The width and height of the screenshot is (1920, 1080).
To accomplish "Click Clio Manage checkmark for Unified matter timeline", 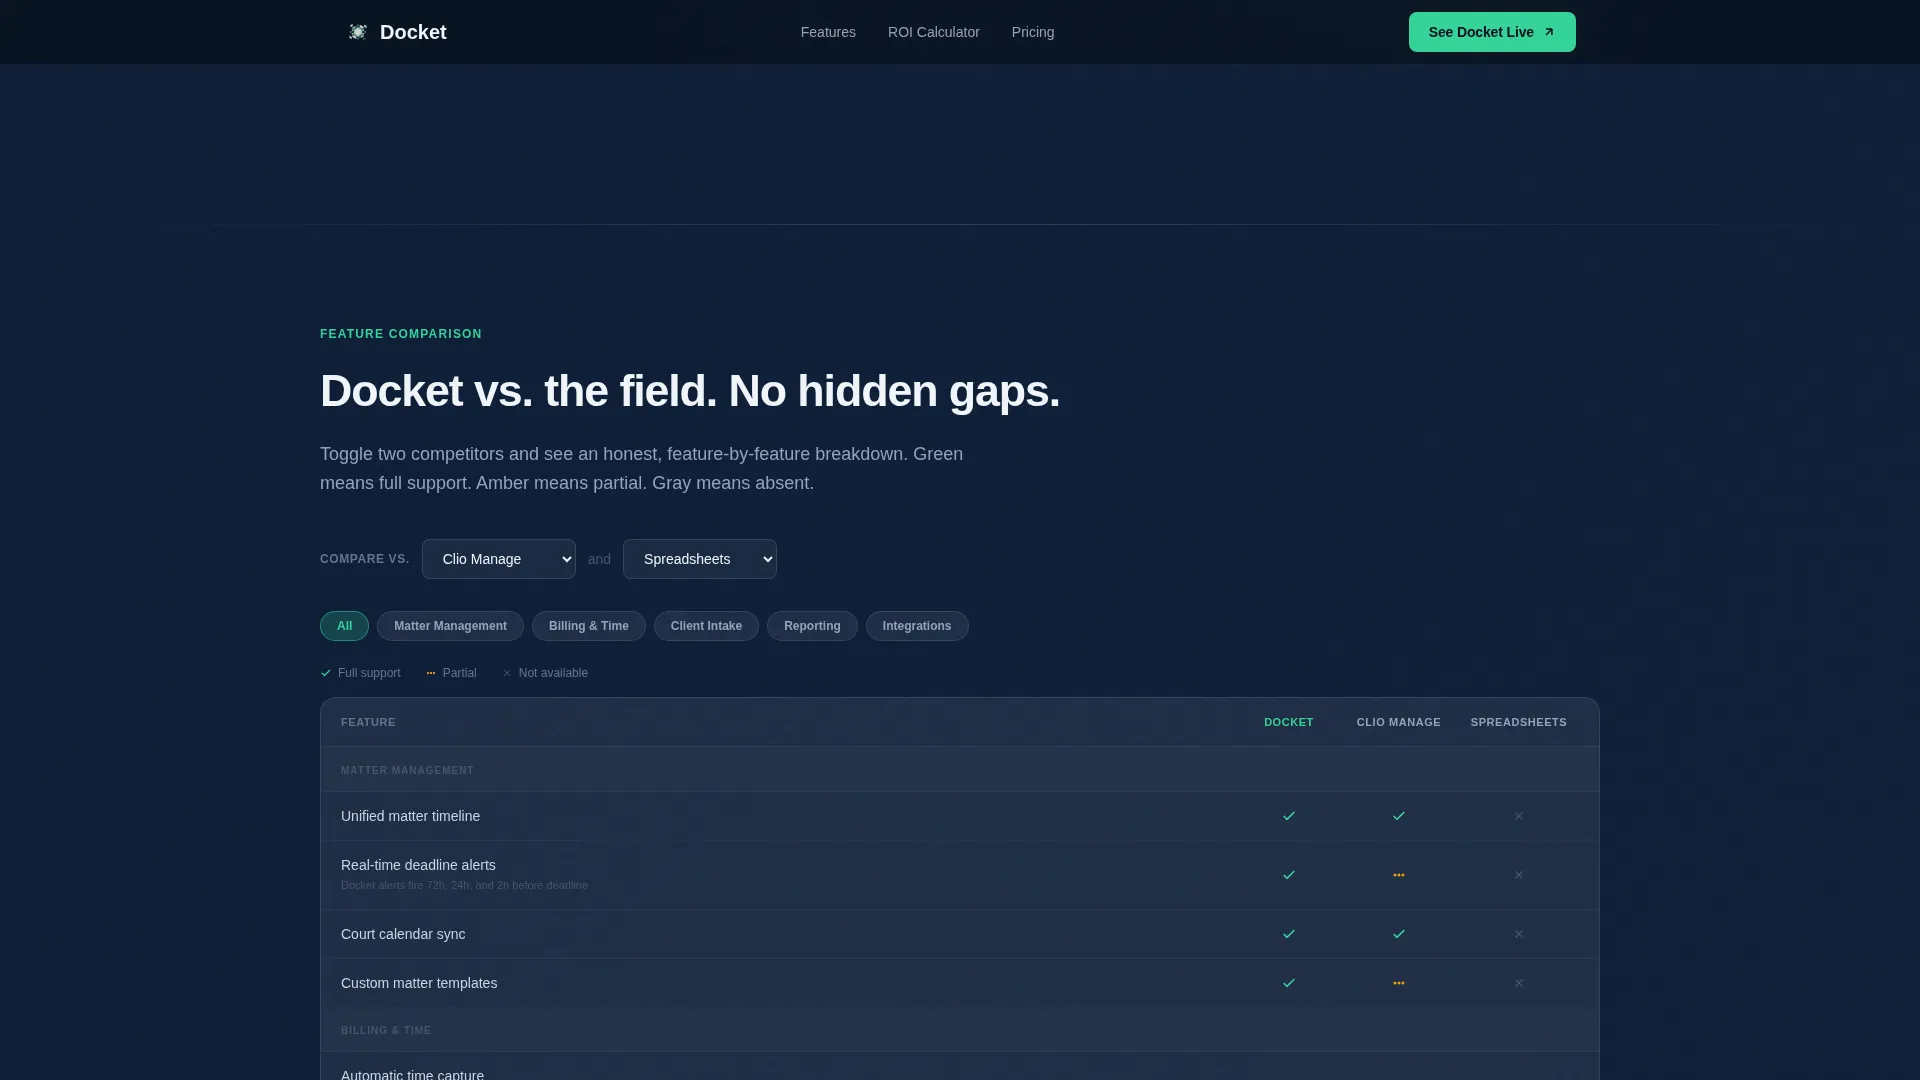I will 1399,816.
